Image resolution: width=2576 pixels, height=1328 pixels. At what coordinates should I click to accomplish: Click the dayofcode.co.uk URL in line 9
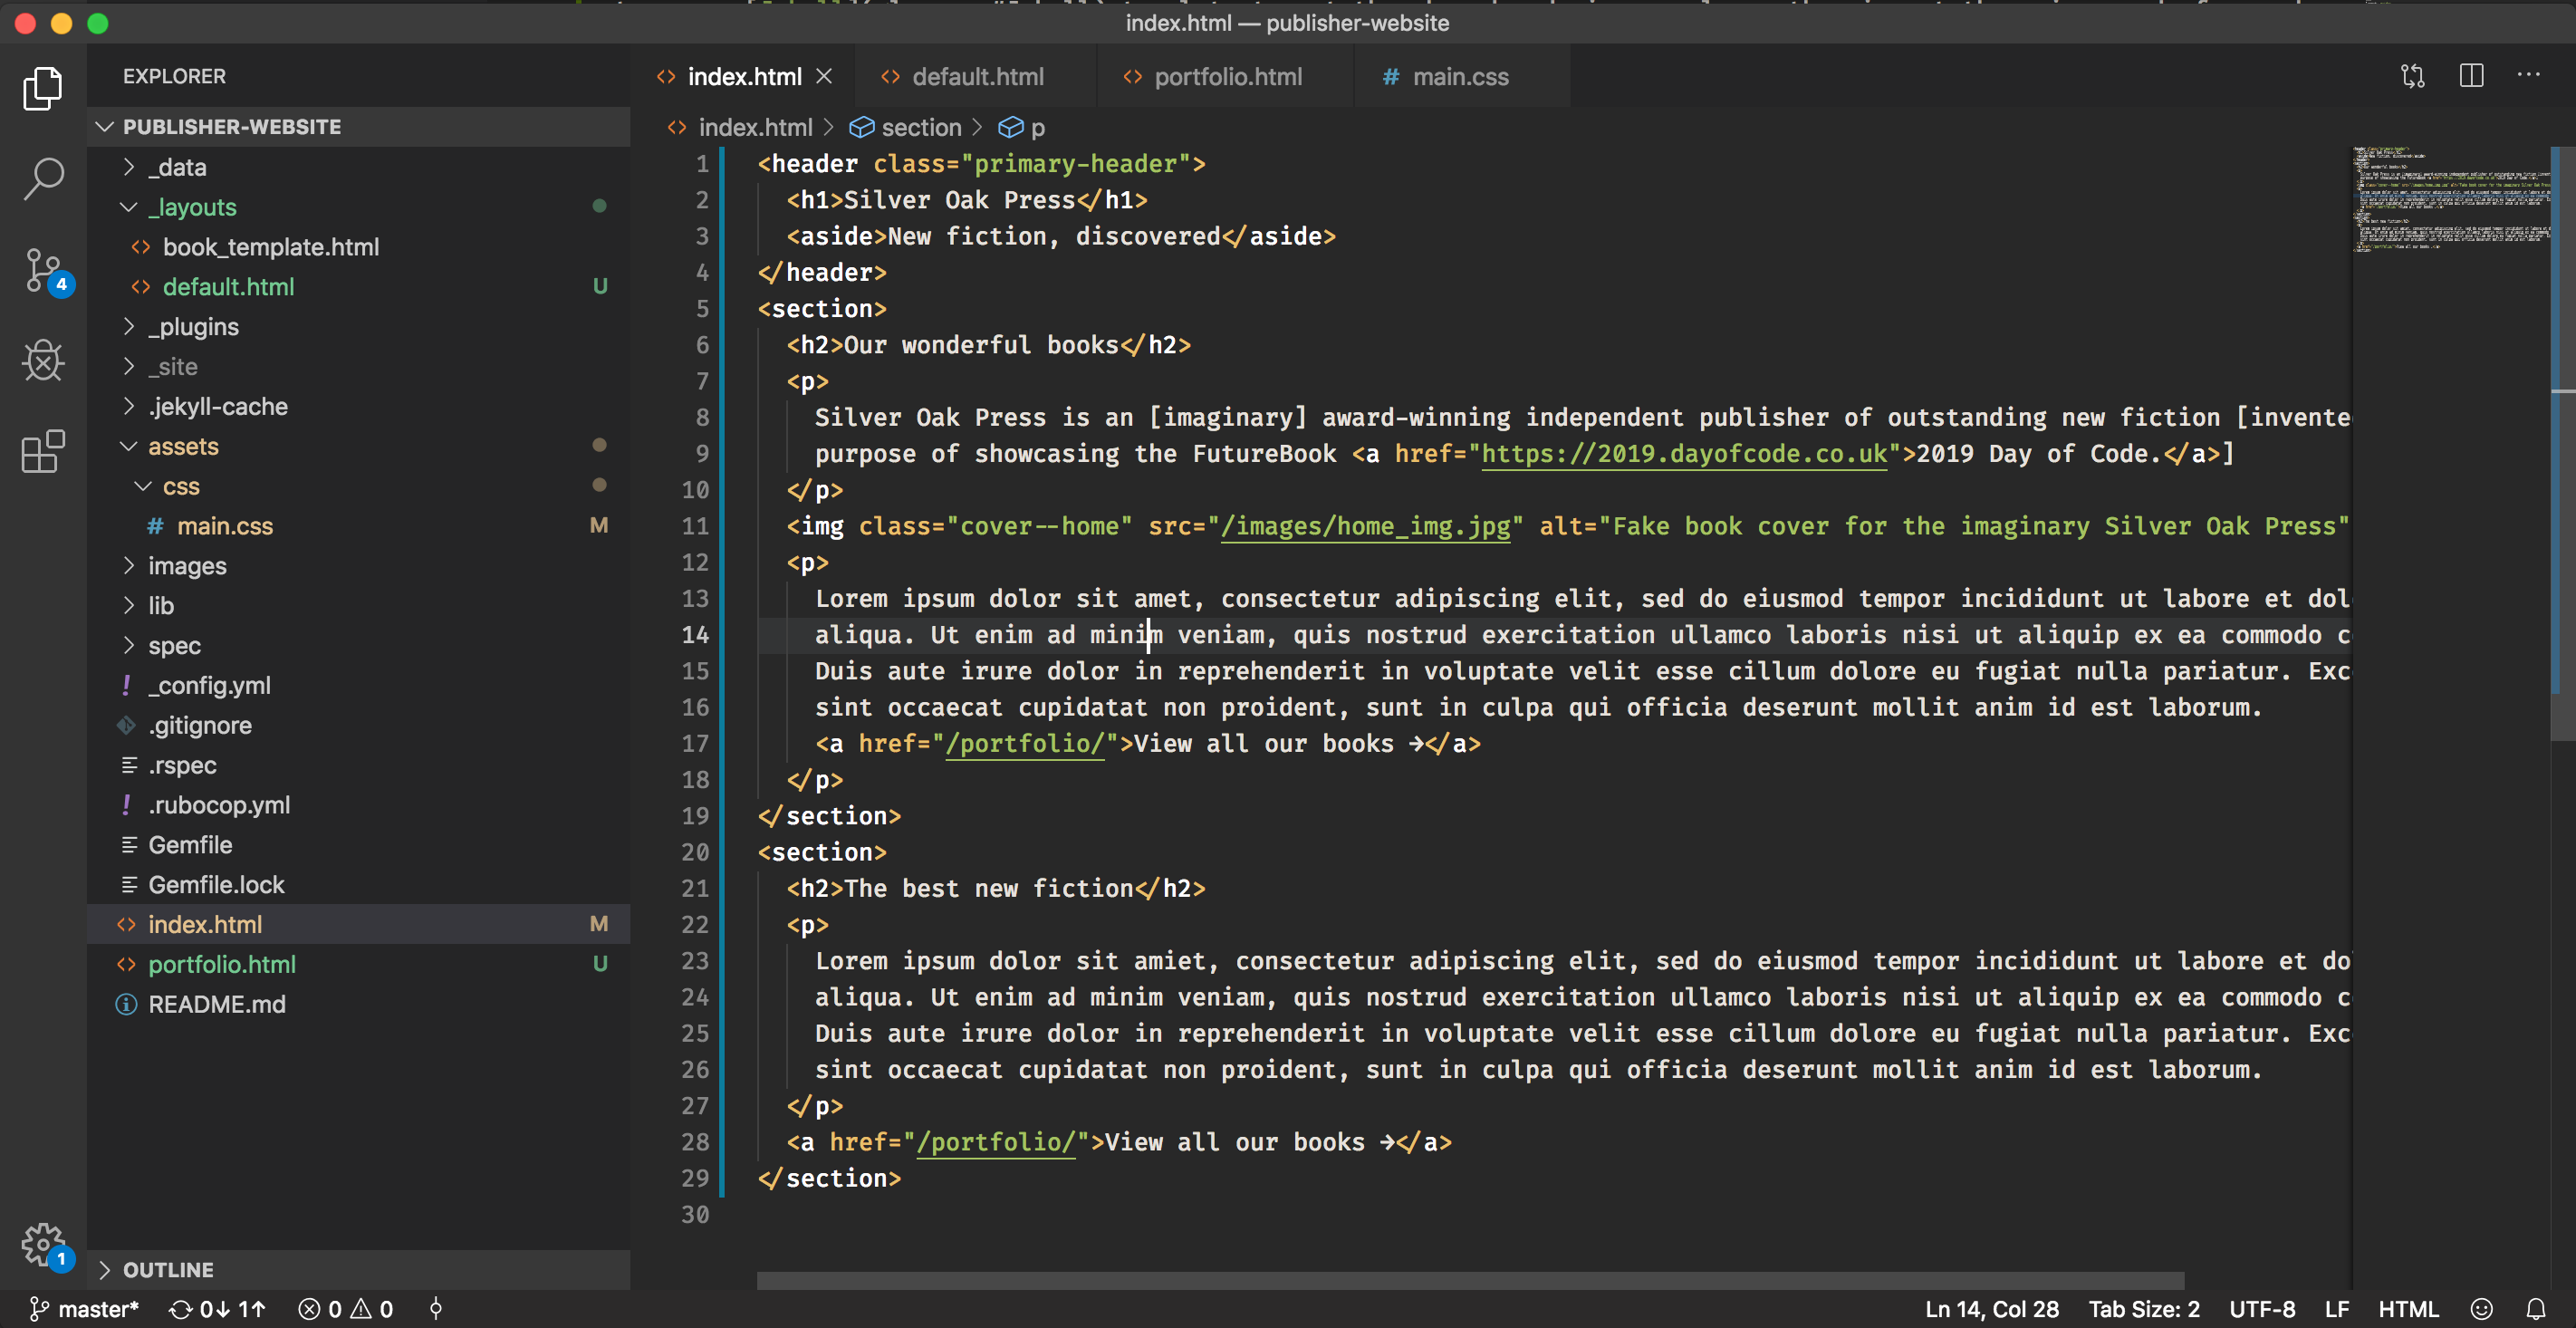click(x=1684, y=454)
